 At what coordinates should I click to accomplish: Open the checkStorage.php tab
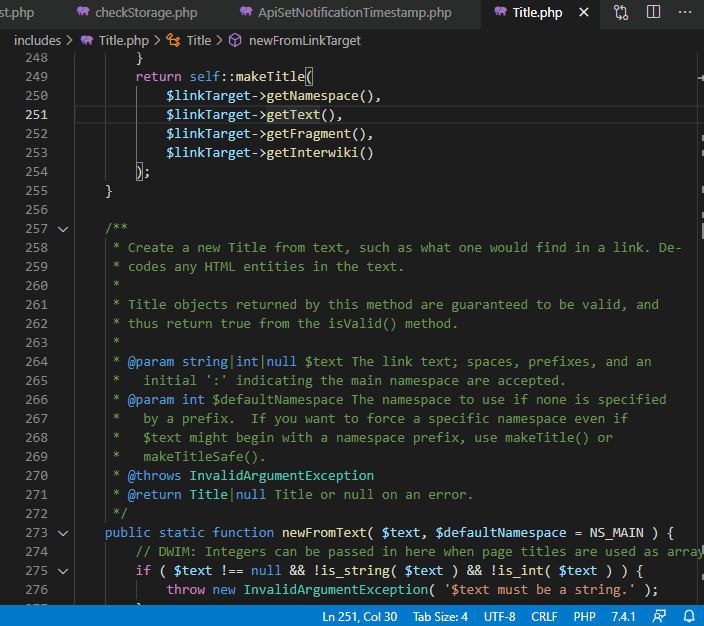point(137,13)
